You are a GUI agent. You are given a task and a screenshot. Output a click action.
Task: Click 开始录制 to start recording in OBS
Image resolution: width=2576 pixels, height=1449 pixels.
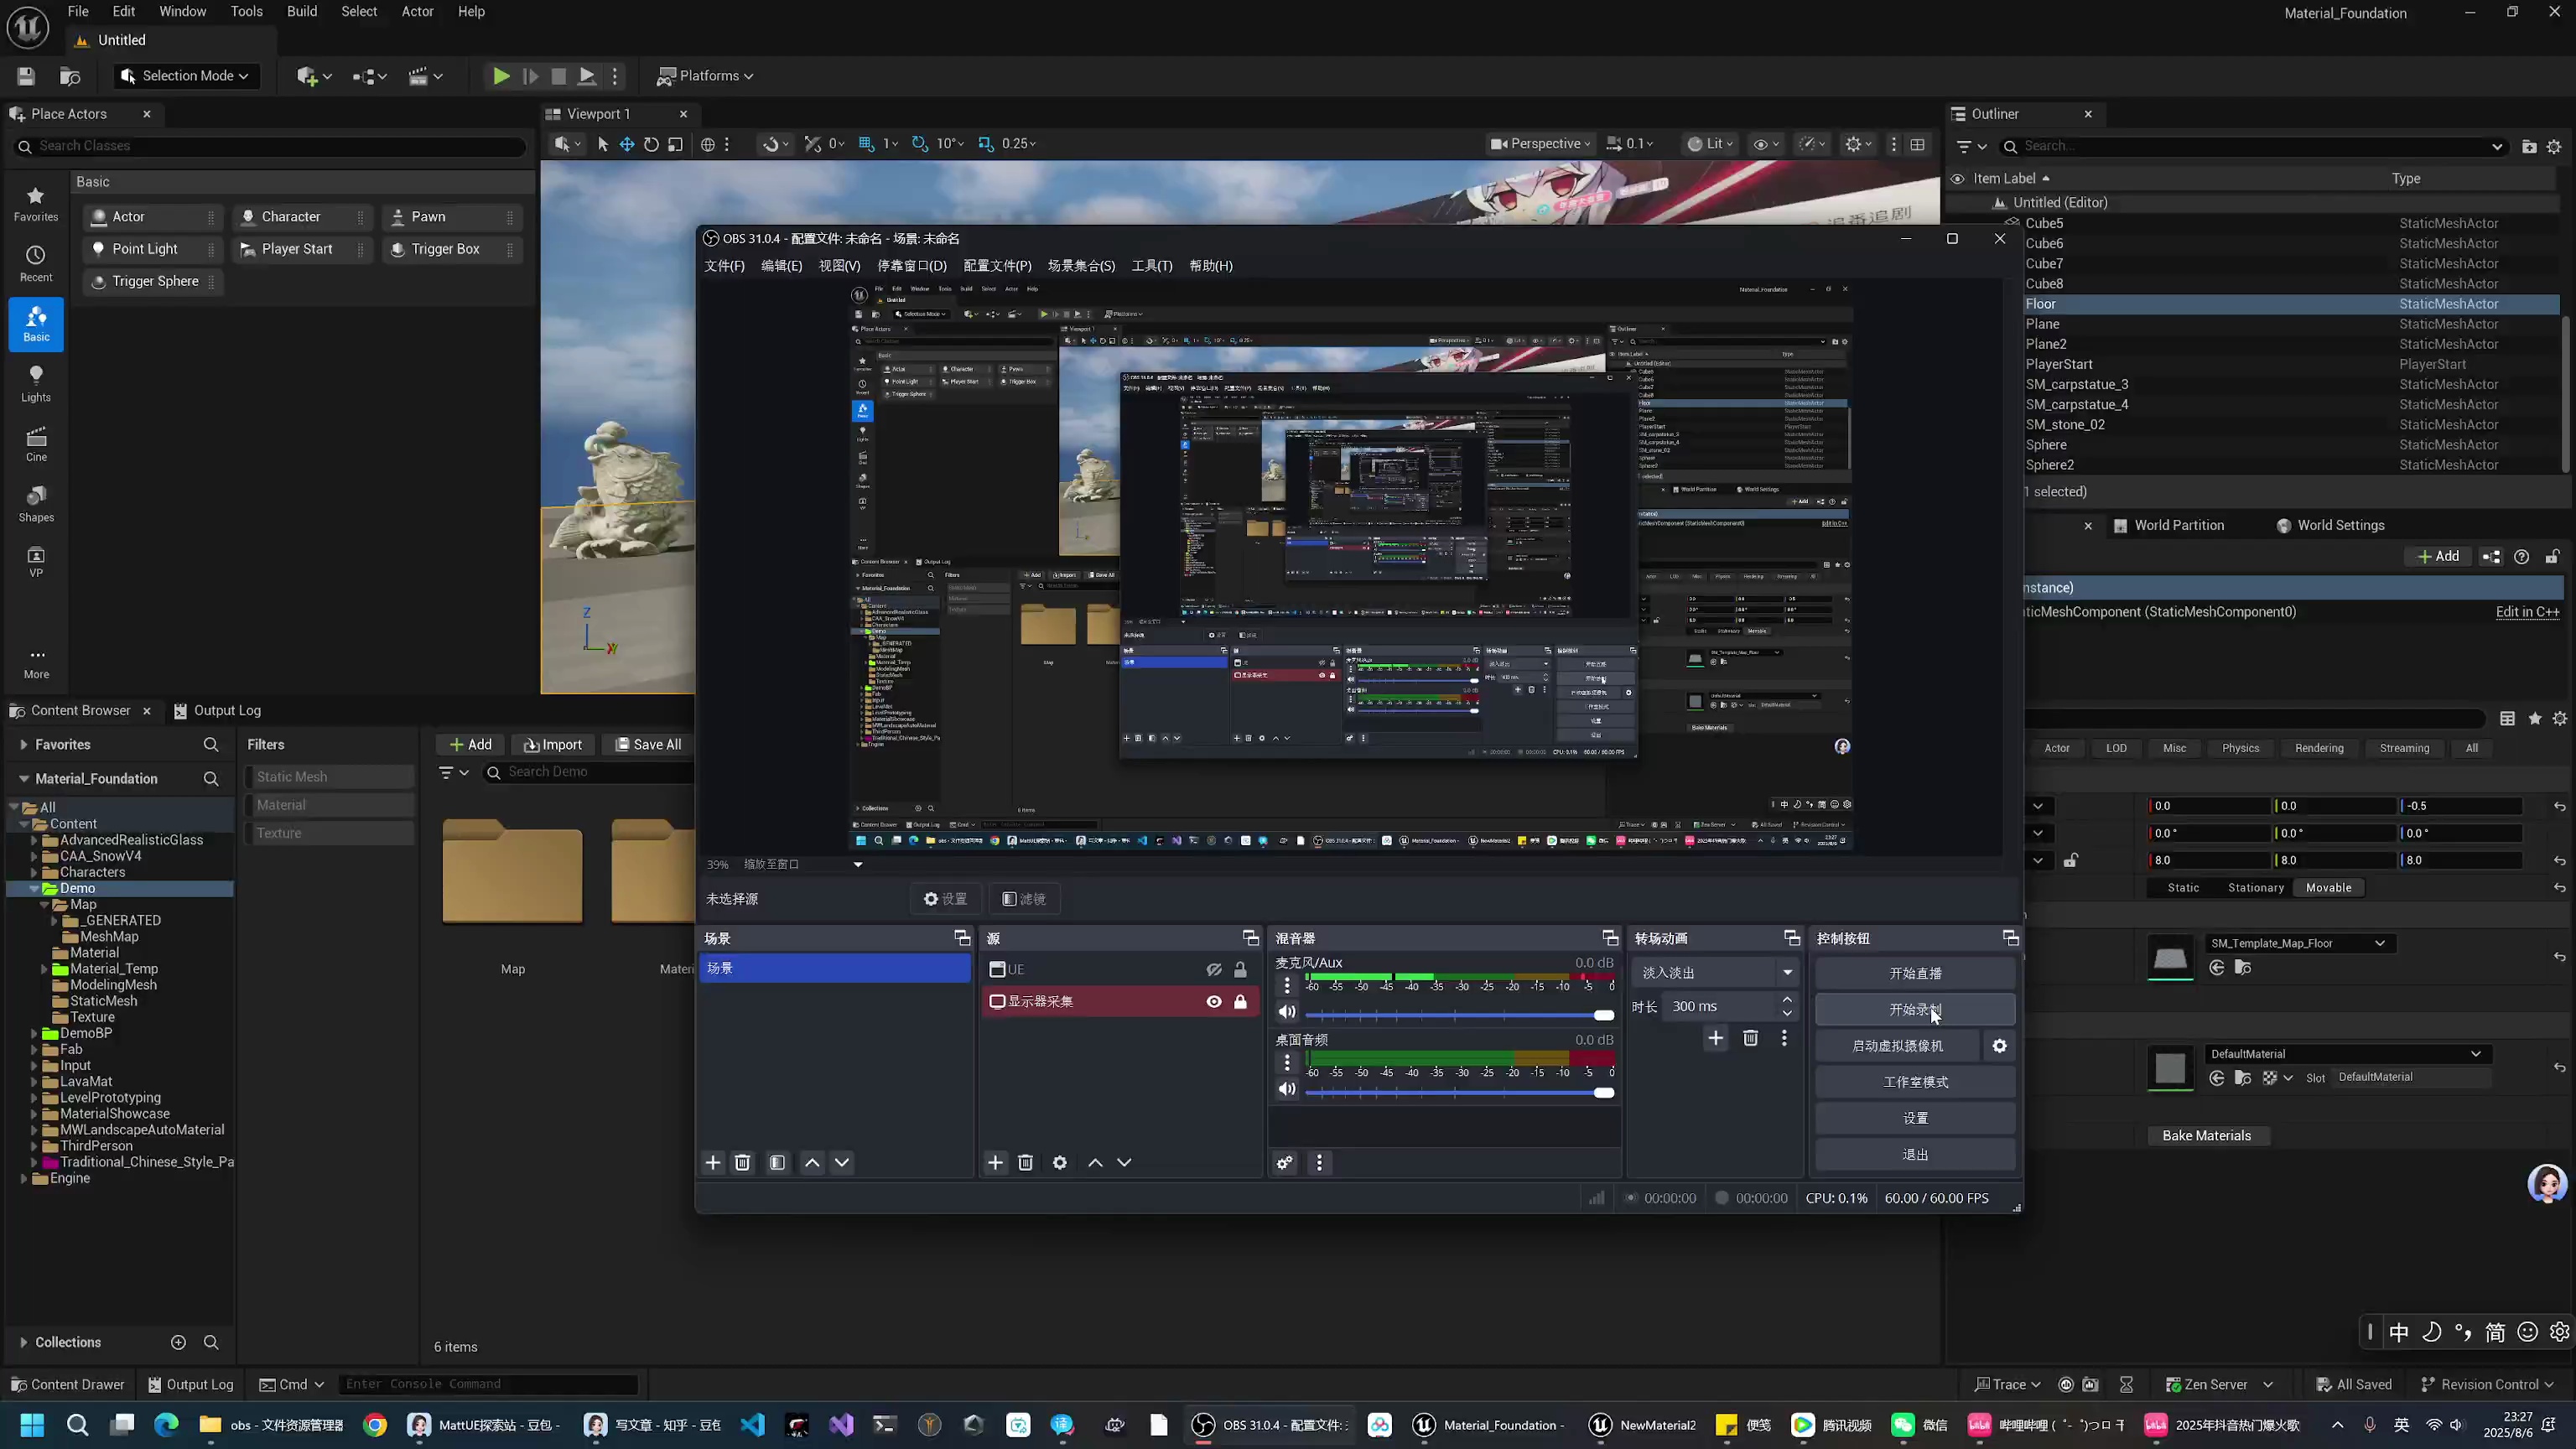[x=1915, y=1010]
